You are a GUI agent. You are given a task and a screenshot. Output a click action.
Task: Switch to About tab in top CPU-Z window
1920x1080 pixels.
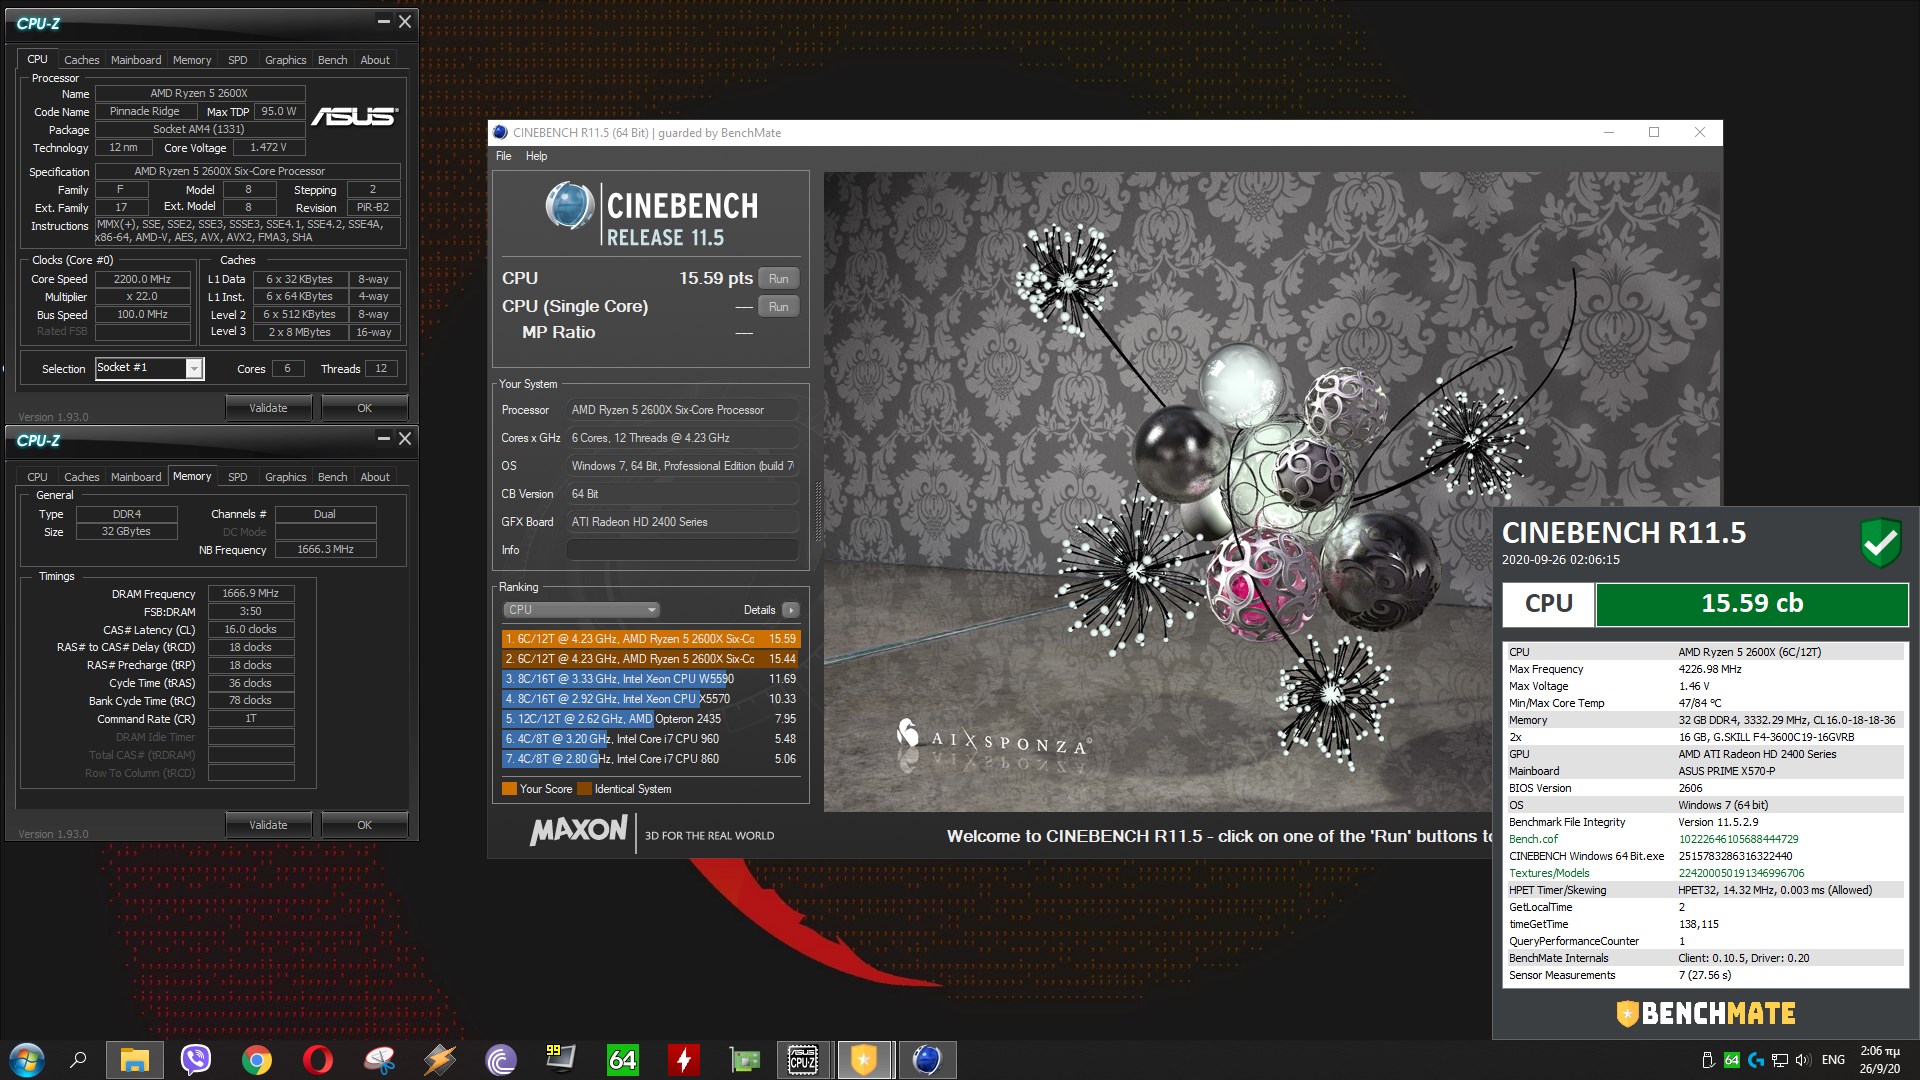click(375, 60)
